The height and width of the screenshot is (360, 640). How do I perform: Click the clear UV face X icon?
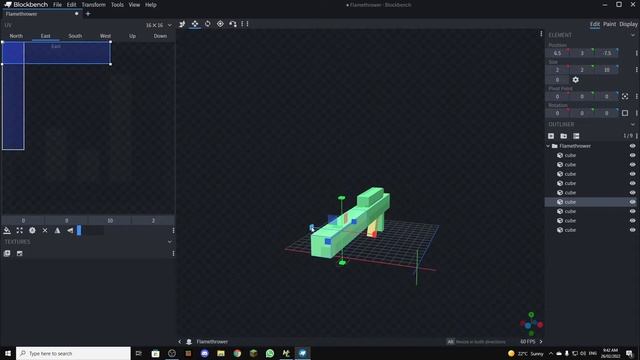45,231
